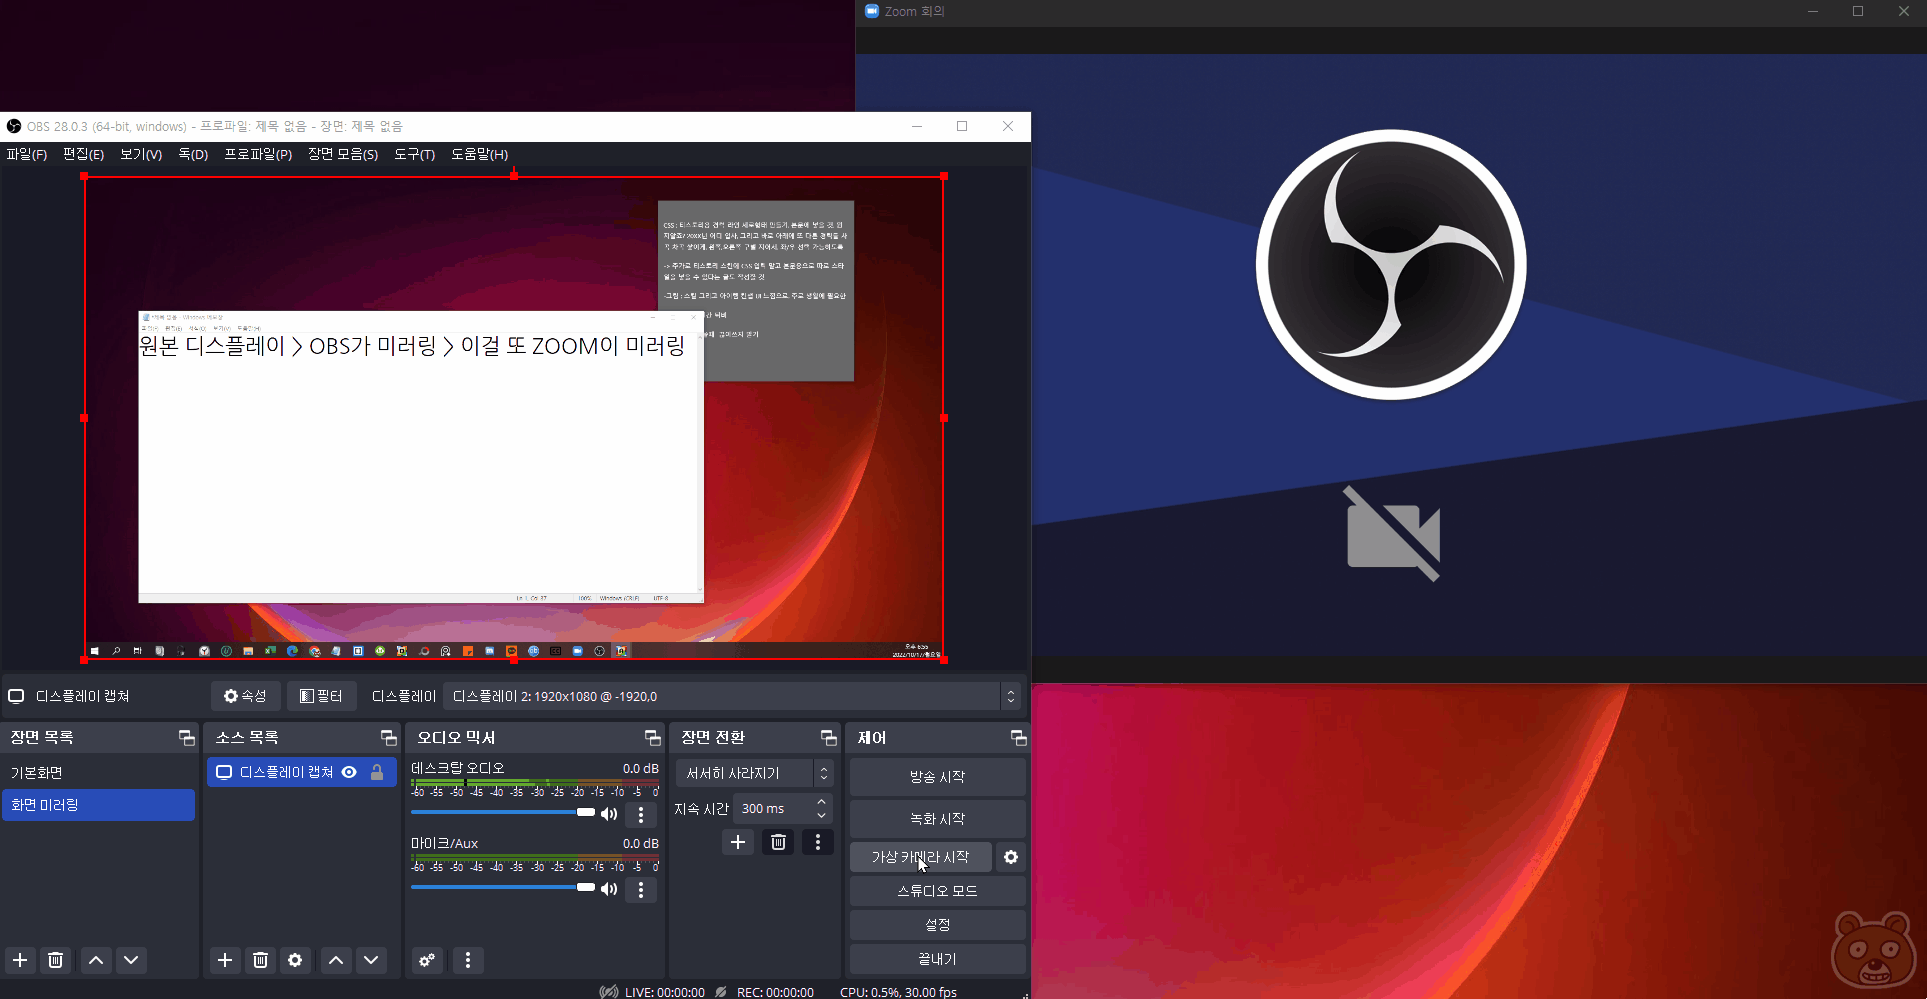The width and height of the screenshot is (1927, 999).
Task: Select the 디스플레이 캡쳐 source row
Action: 301,772
